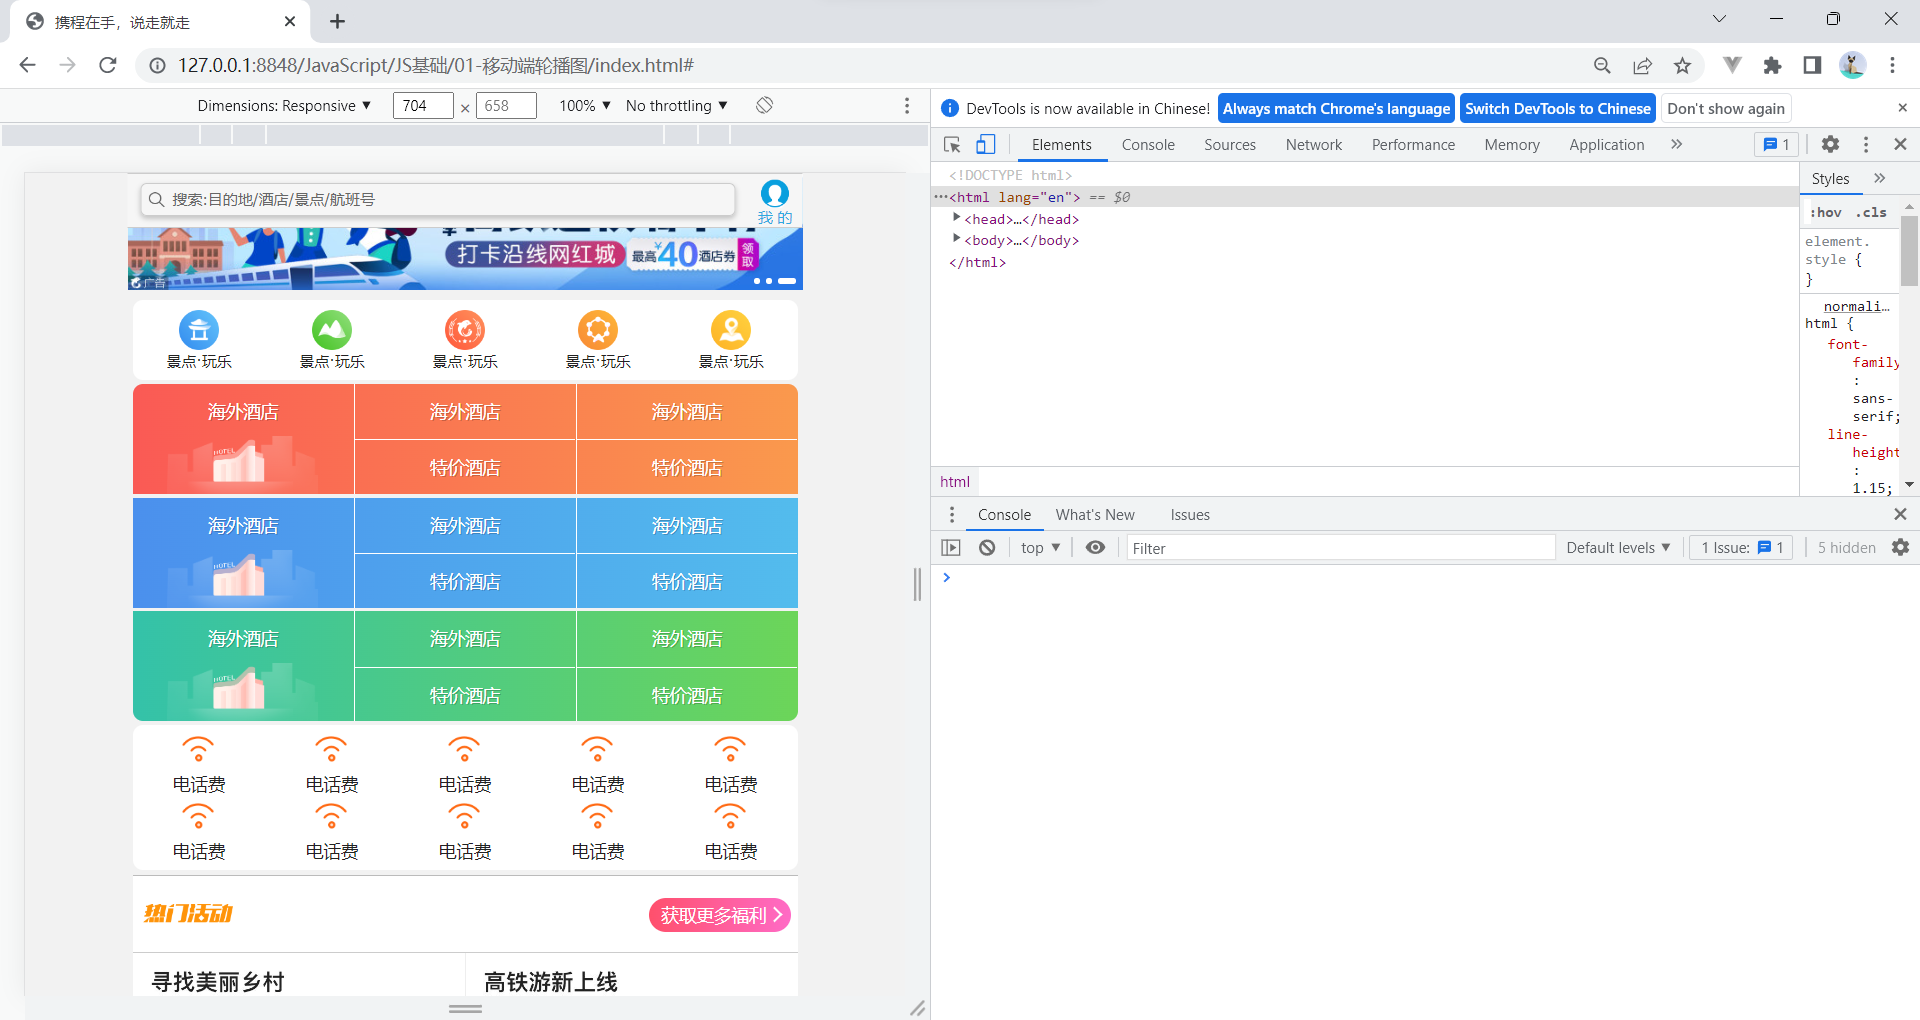
Task: Select the inspect element tool in DevTools
Action: (x=951, y=144)
